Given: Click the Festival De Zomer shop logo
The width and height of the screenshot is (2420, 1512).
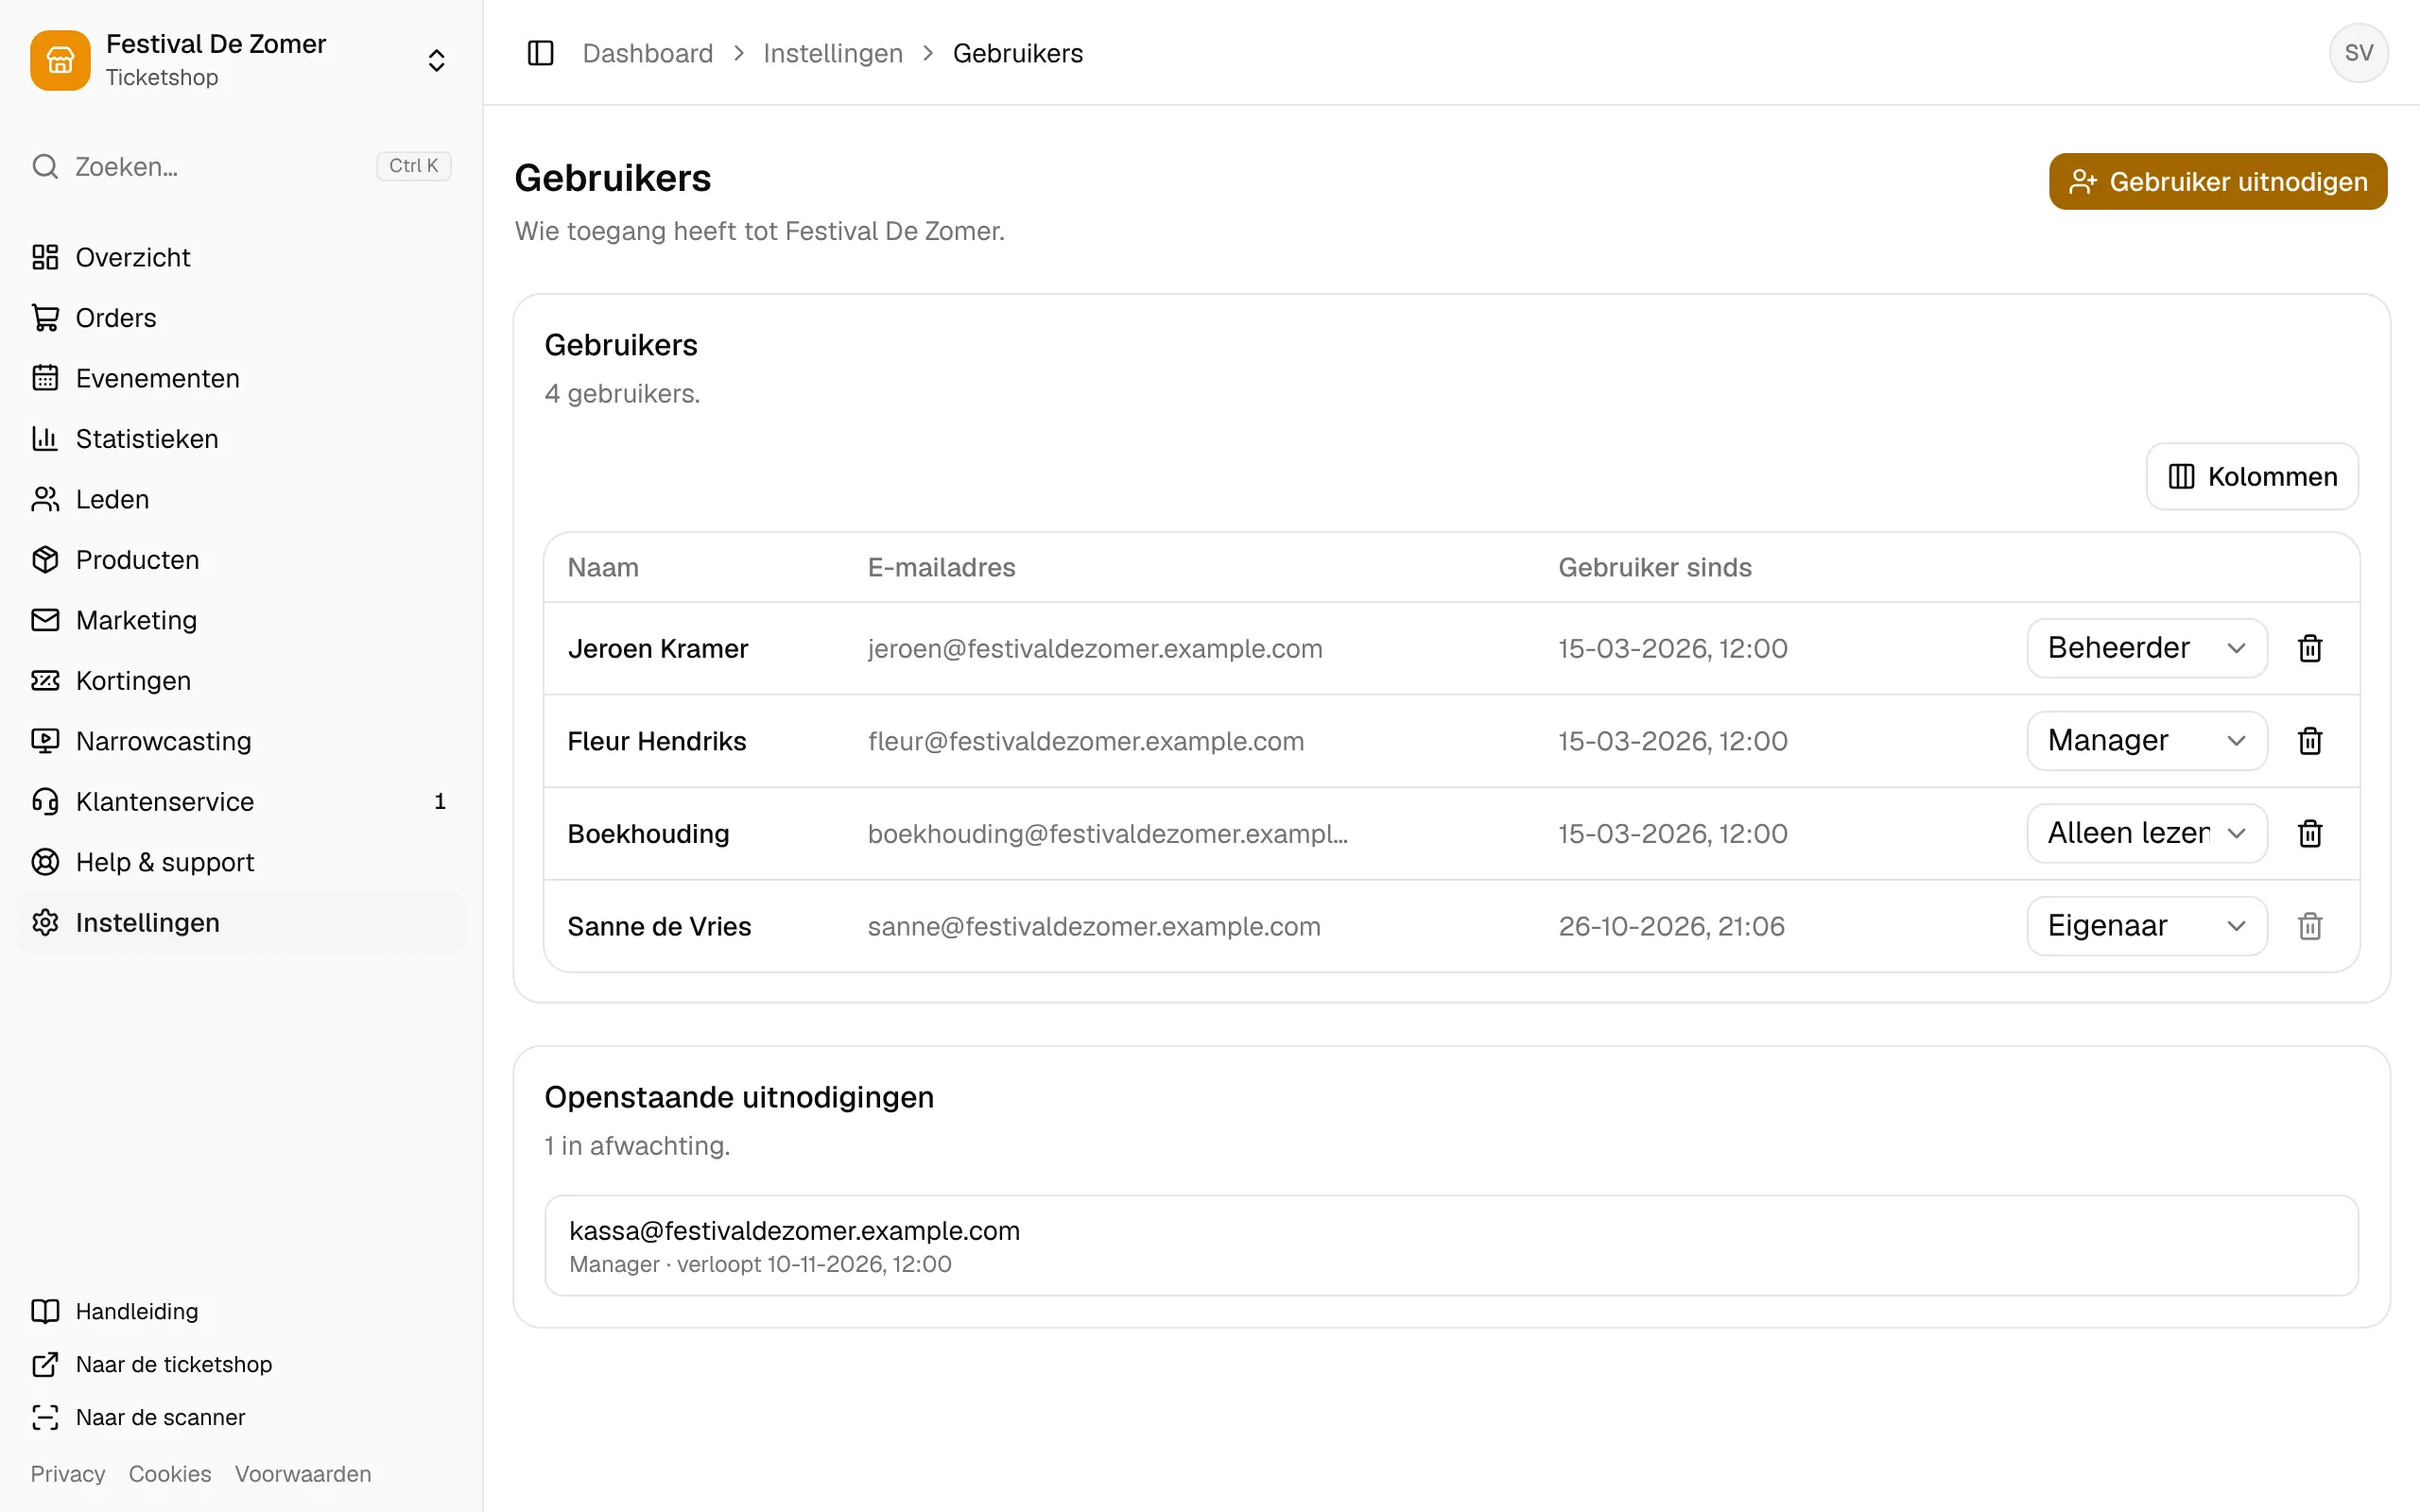Looking at the screenshot, I should pyautogui.click(x=60, y=60).
